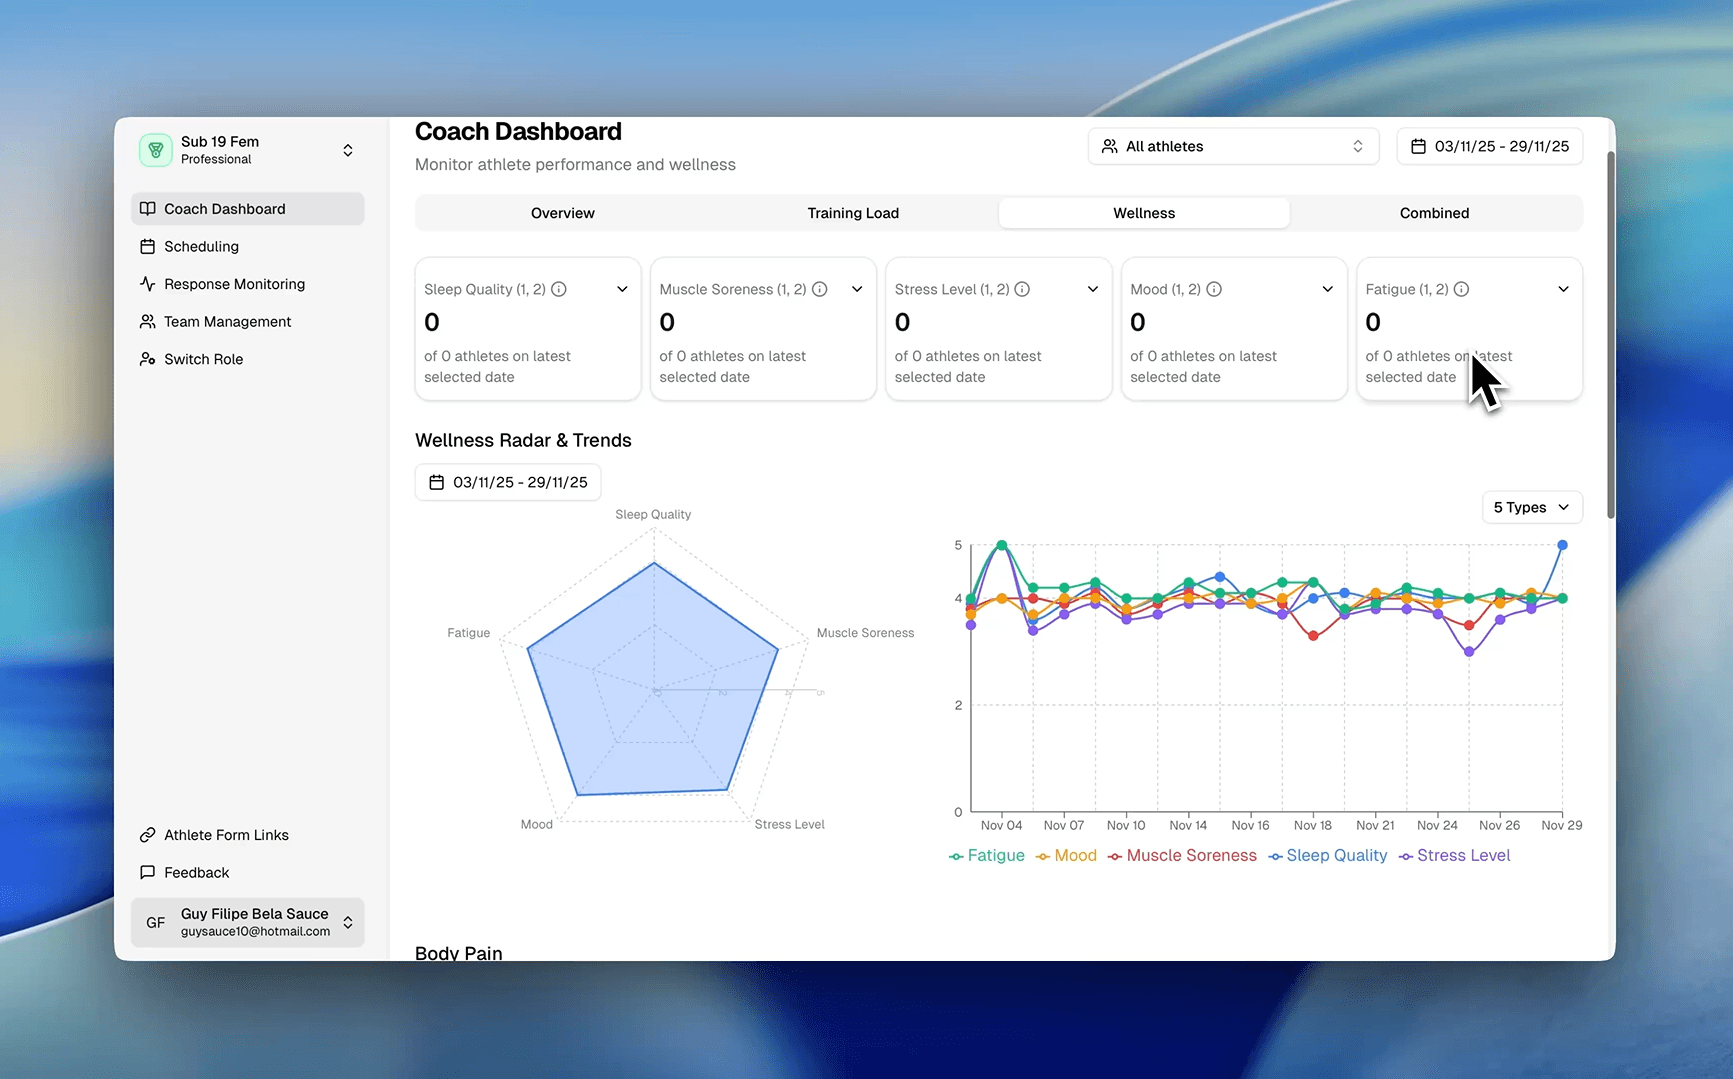Click the Sub 19 Fem team badge icon
The image size is (1733, 1079).
(x=156, y=150)
